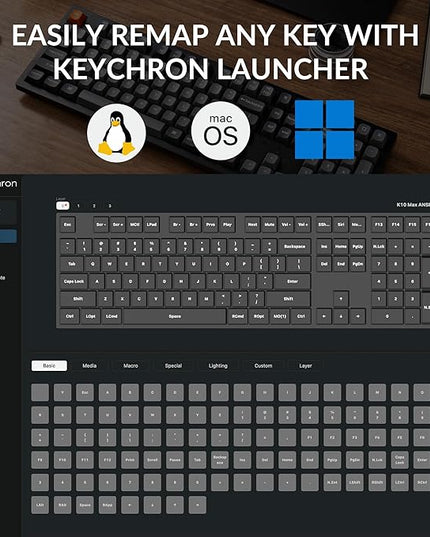Select the MO(1) key on the layout

pos(280,316)
